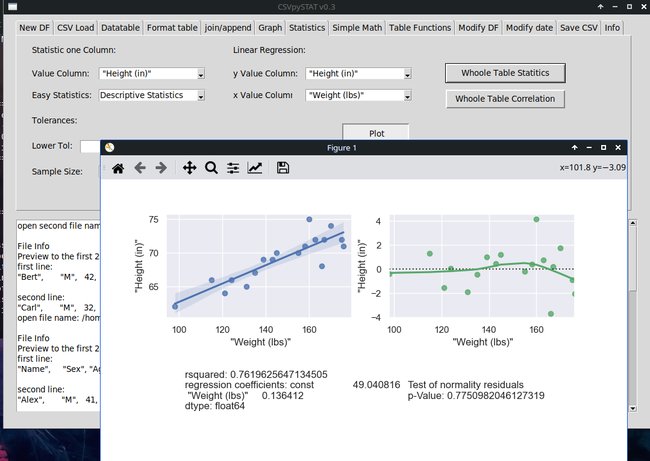Screen dimensions: 650x461
Task: Click the Figure 1 window icon
Action: coord(109,148)
